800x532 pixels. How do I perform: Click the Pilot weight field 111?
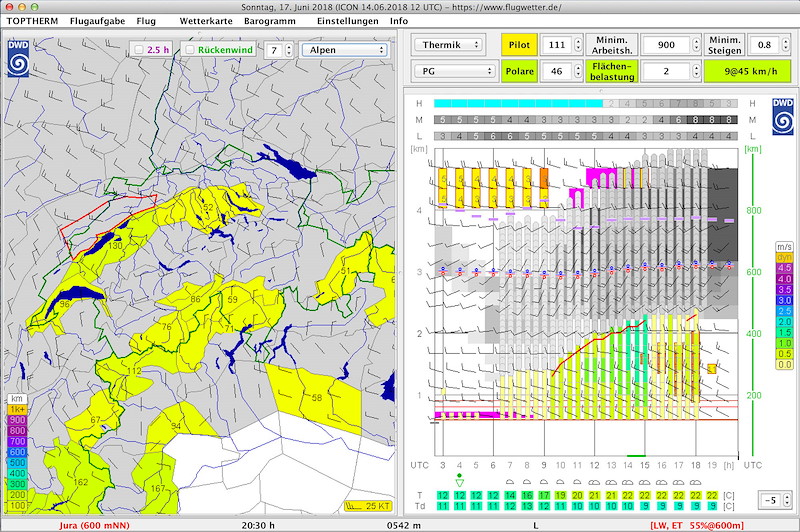557,44
